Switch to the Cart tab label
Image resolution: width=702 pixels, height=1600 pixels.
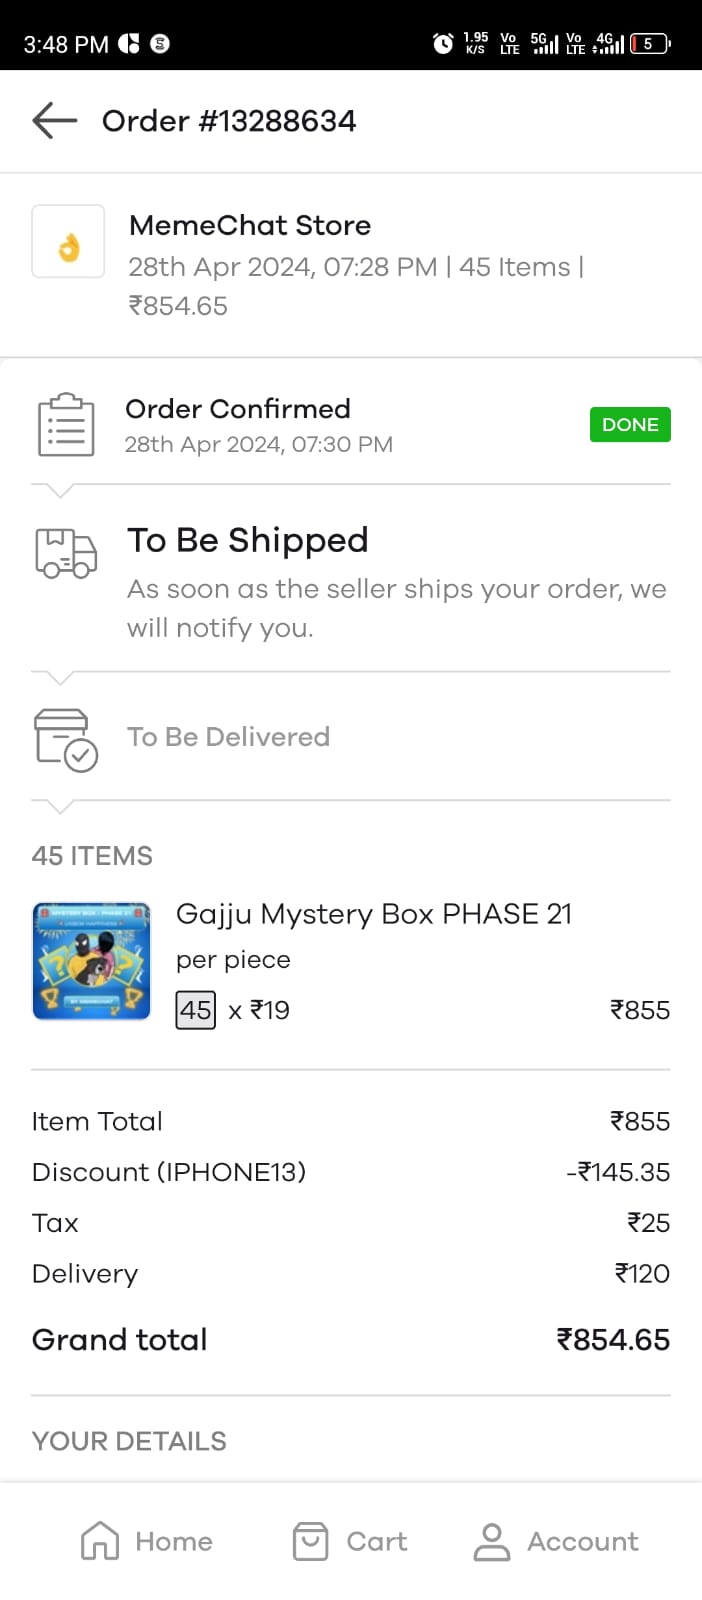point(377,1542)
